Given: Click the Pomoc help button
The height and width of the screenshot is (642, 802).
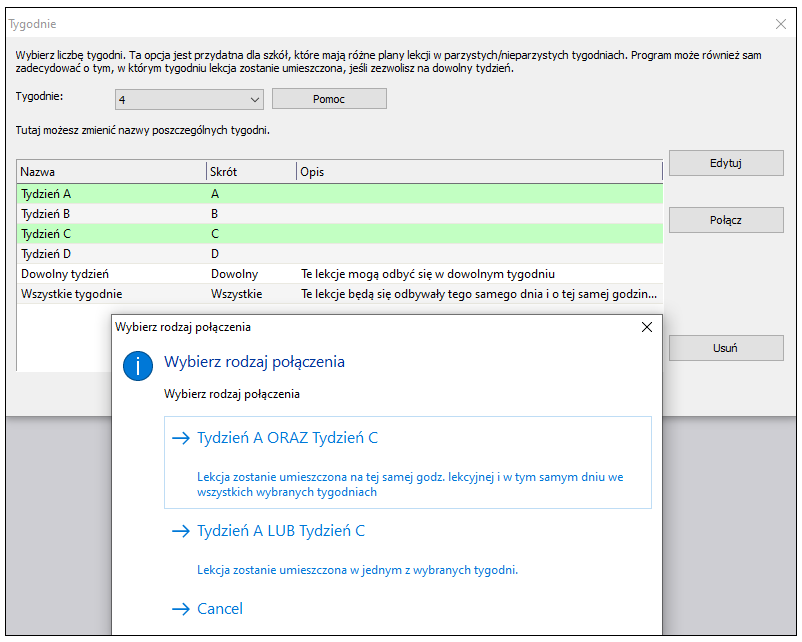Looking at the screenshot, I should 329,99.
